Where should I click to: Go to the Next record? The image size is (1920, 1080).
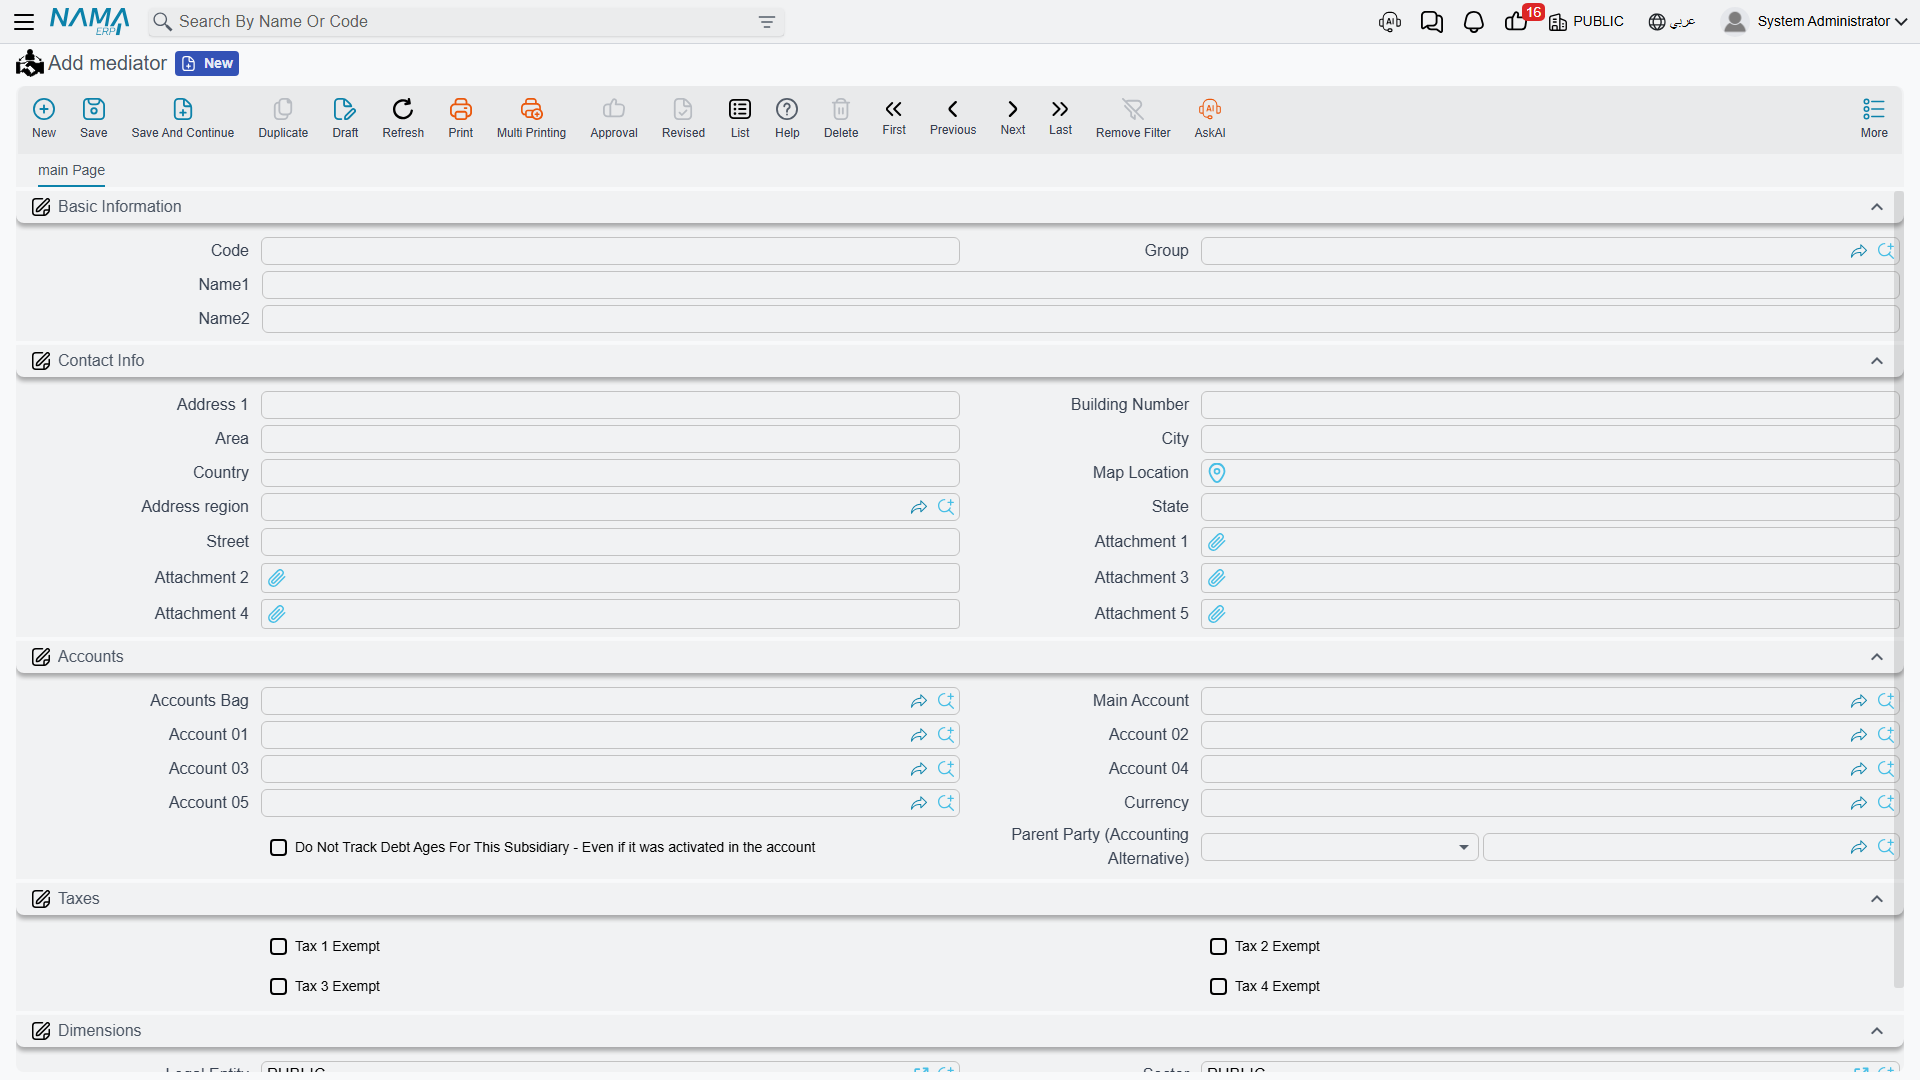click(1013, 116)
